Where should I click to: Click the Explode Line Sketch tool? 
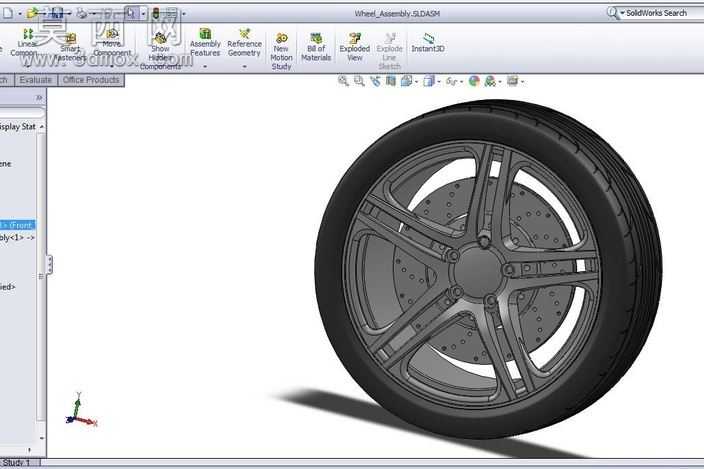tap(389, 51)
